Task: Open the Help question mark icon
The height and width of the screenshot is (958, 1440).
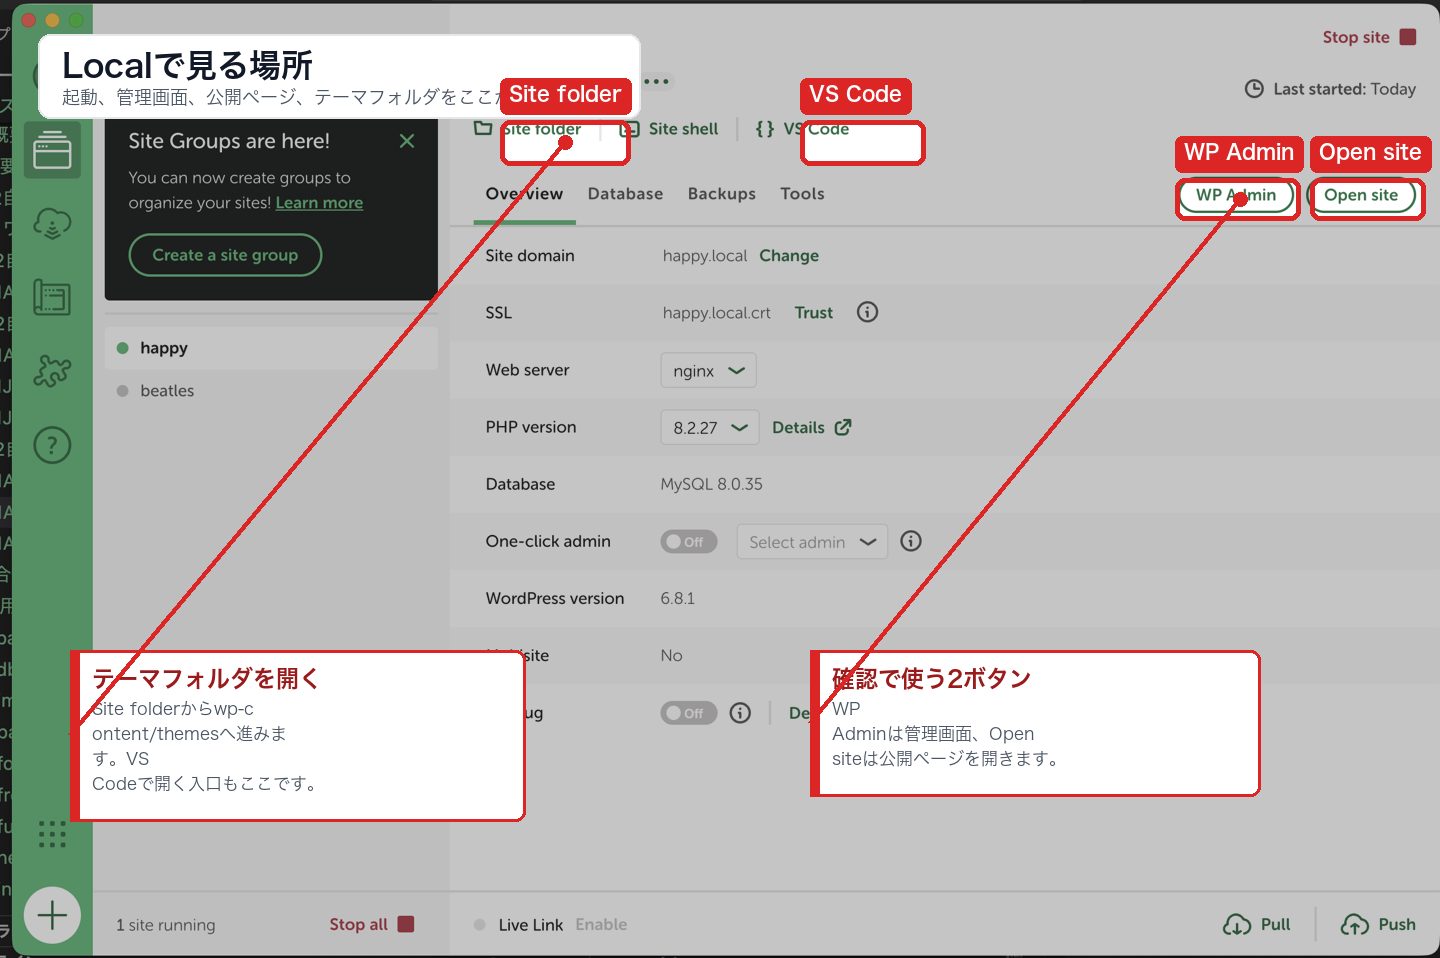Action: 52,445
